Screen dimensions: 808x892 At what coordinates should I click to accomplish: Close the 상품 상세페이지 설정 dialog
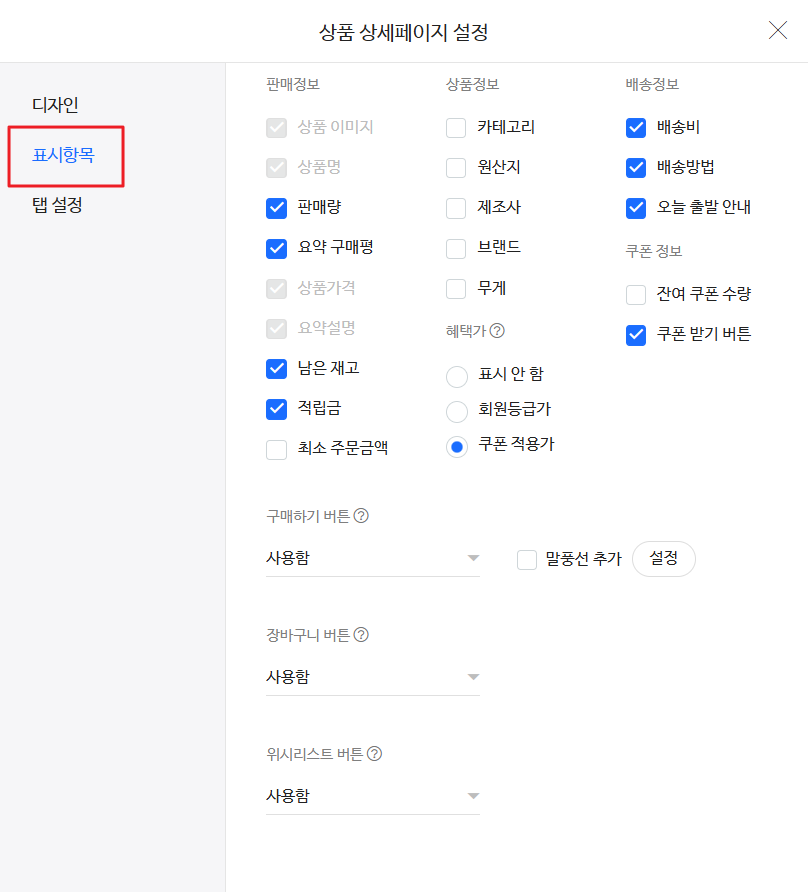777,30
